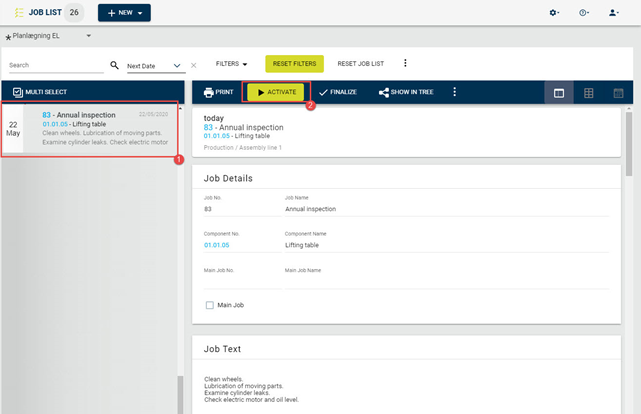Open the New dropdown button

coord(124,13)
